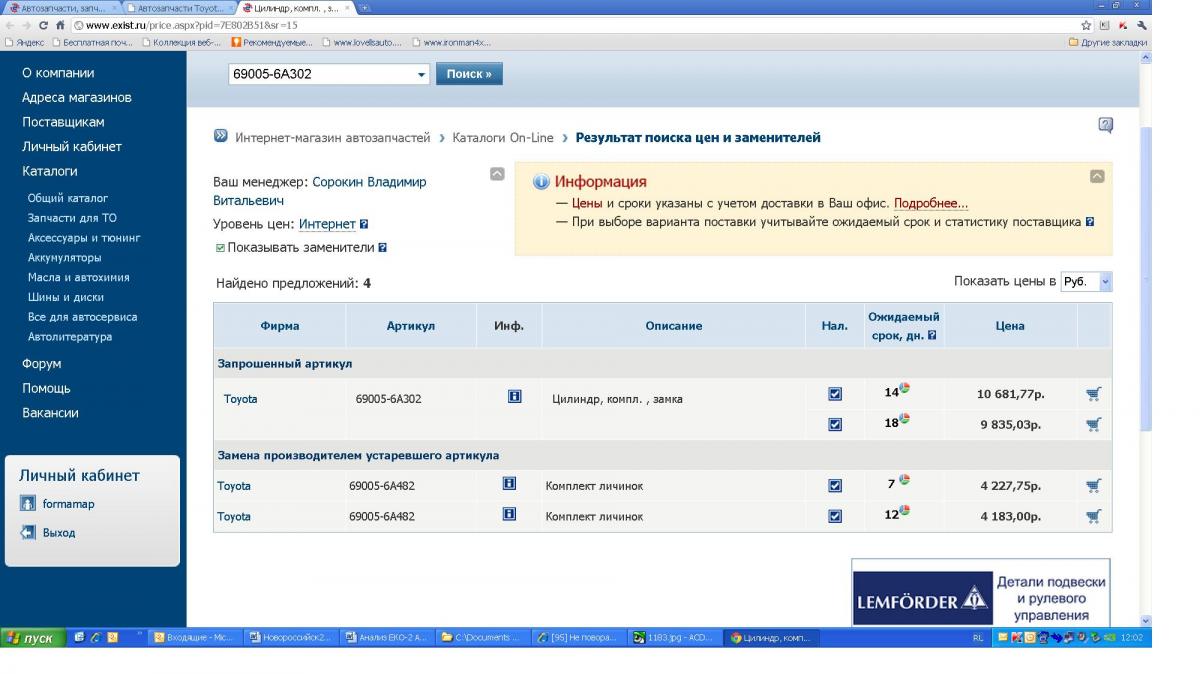1200x674 pixels.
Task: Open Входящие taskbar window
Action: coord(196,637)
